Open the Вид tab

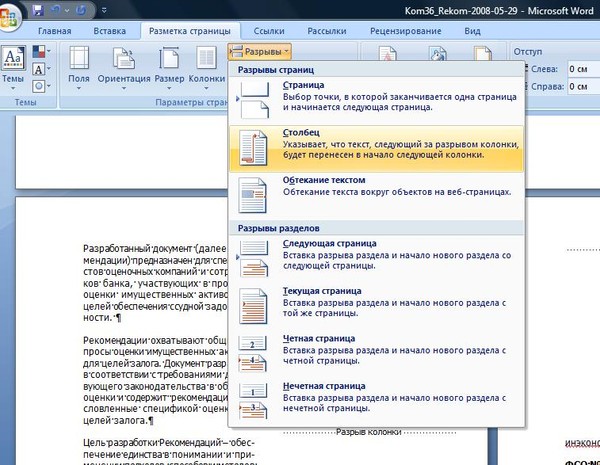pyautogui.click(x=472, y=31)
